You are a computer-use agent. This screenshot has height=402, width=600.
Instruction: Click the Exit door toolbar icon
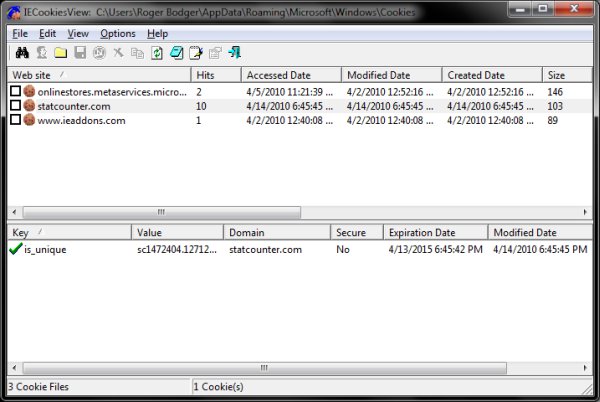(234, 52)
